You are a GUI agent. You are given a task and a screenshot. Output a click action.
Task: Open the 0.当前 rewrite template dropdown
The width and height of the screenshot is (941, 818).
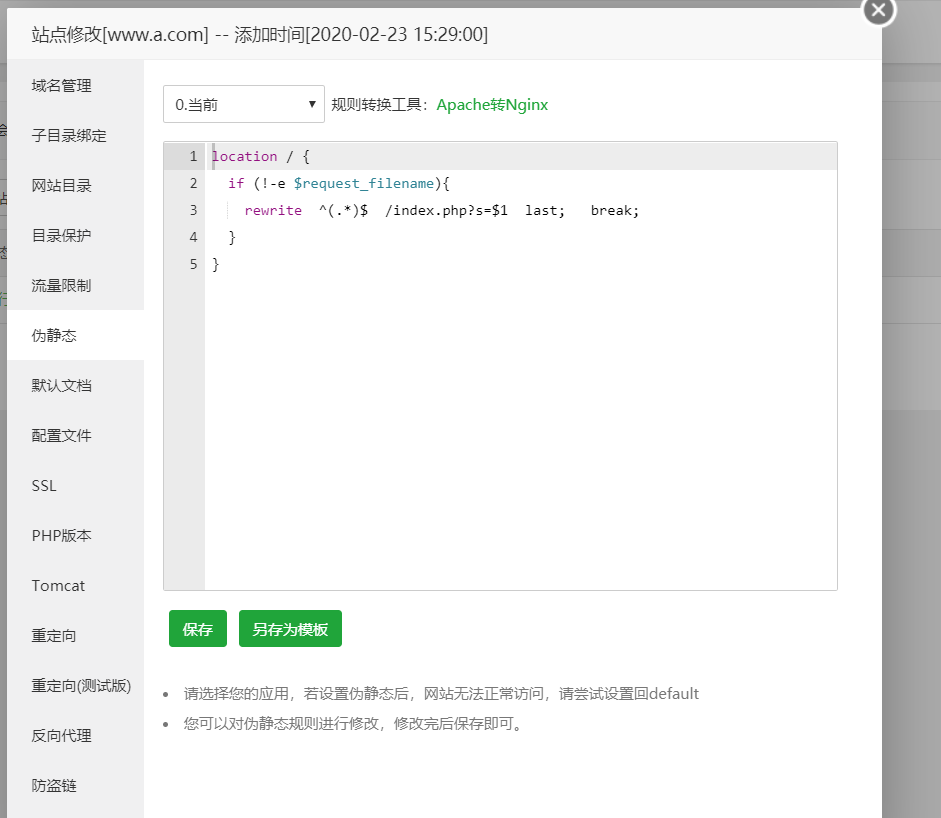click(243, 104)
